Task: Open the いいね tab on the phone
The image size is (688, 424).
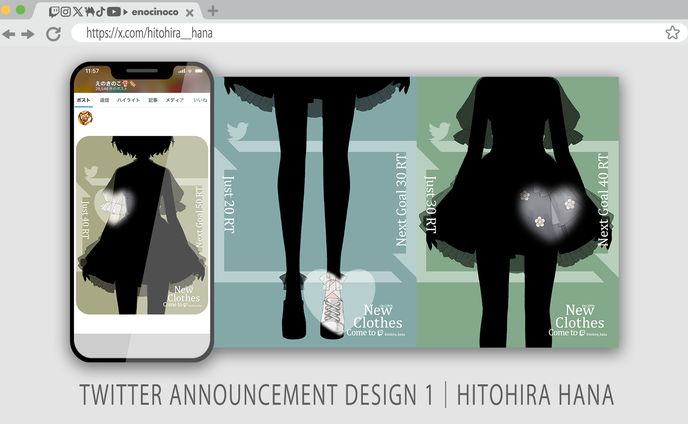Action: [x=200, y=101]
